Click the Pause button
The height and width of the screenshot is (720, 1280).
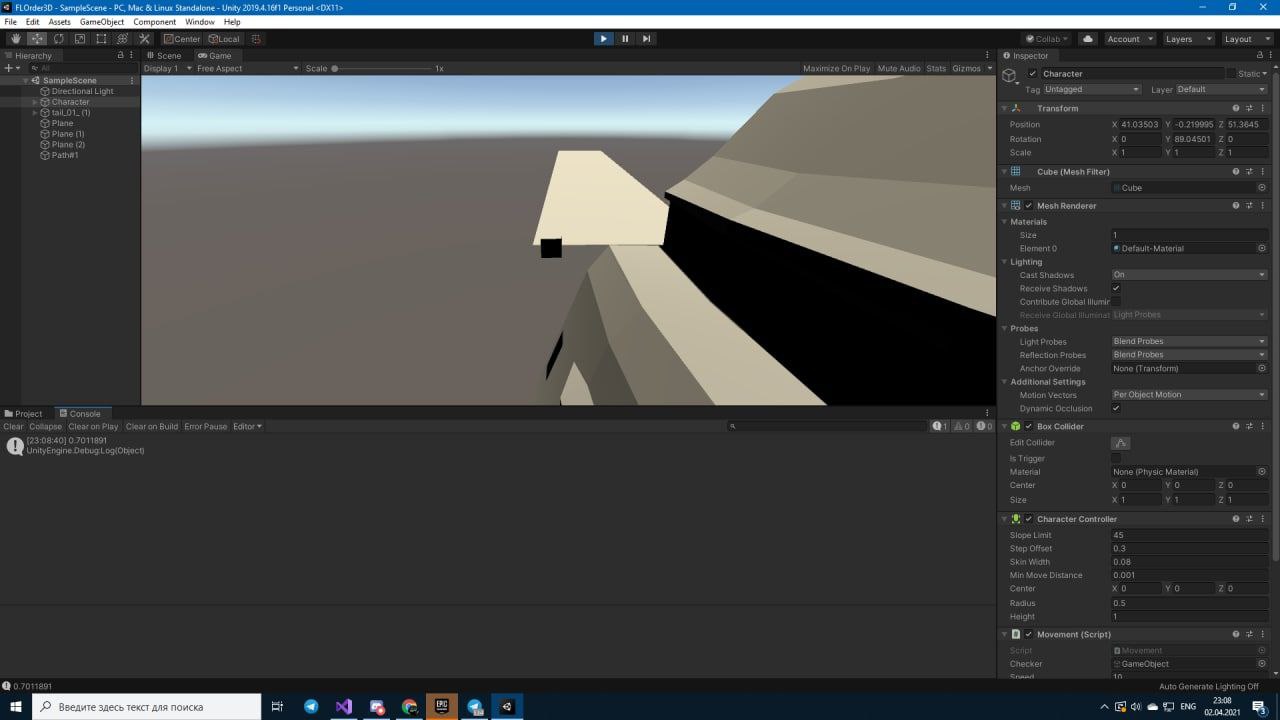[x=625, y=39]
